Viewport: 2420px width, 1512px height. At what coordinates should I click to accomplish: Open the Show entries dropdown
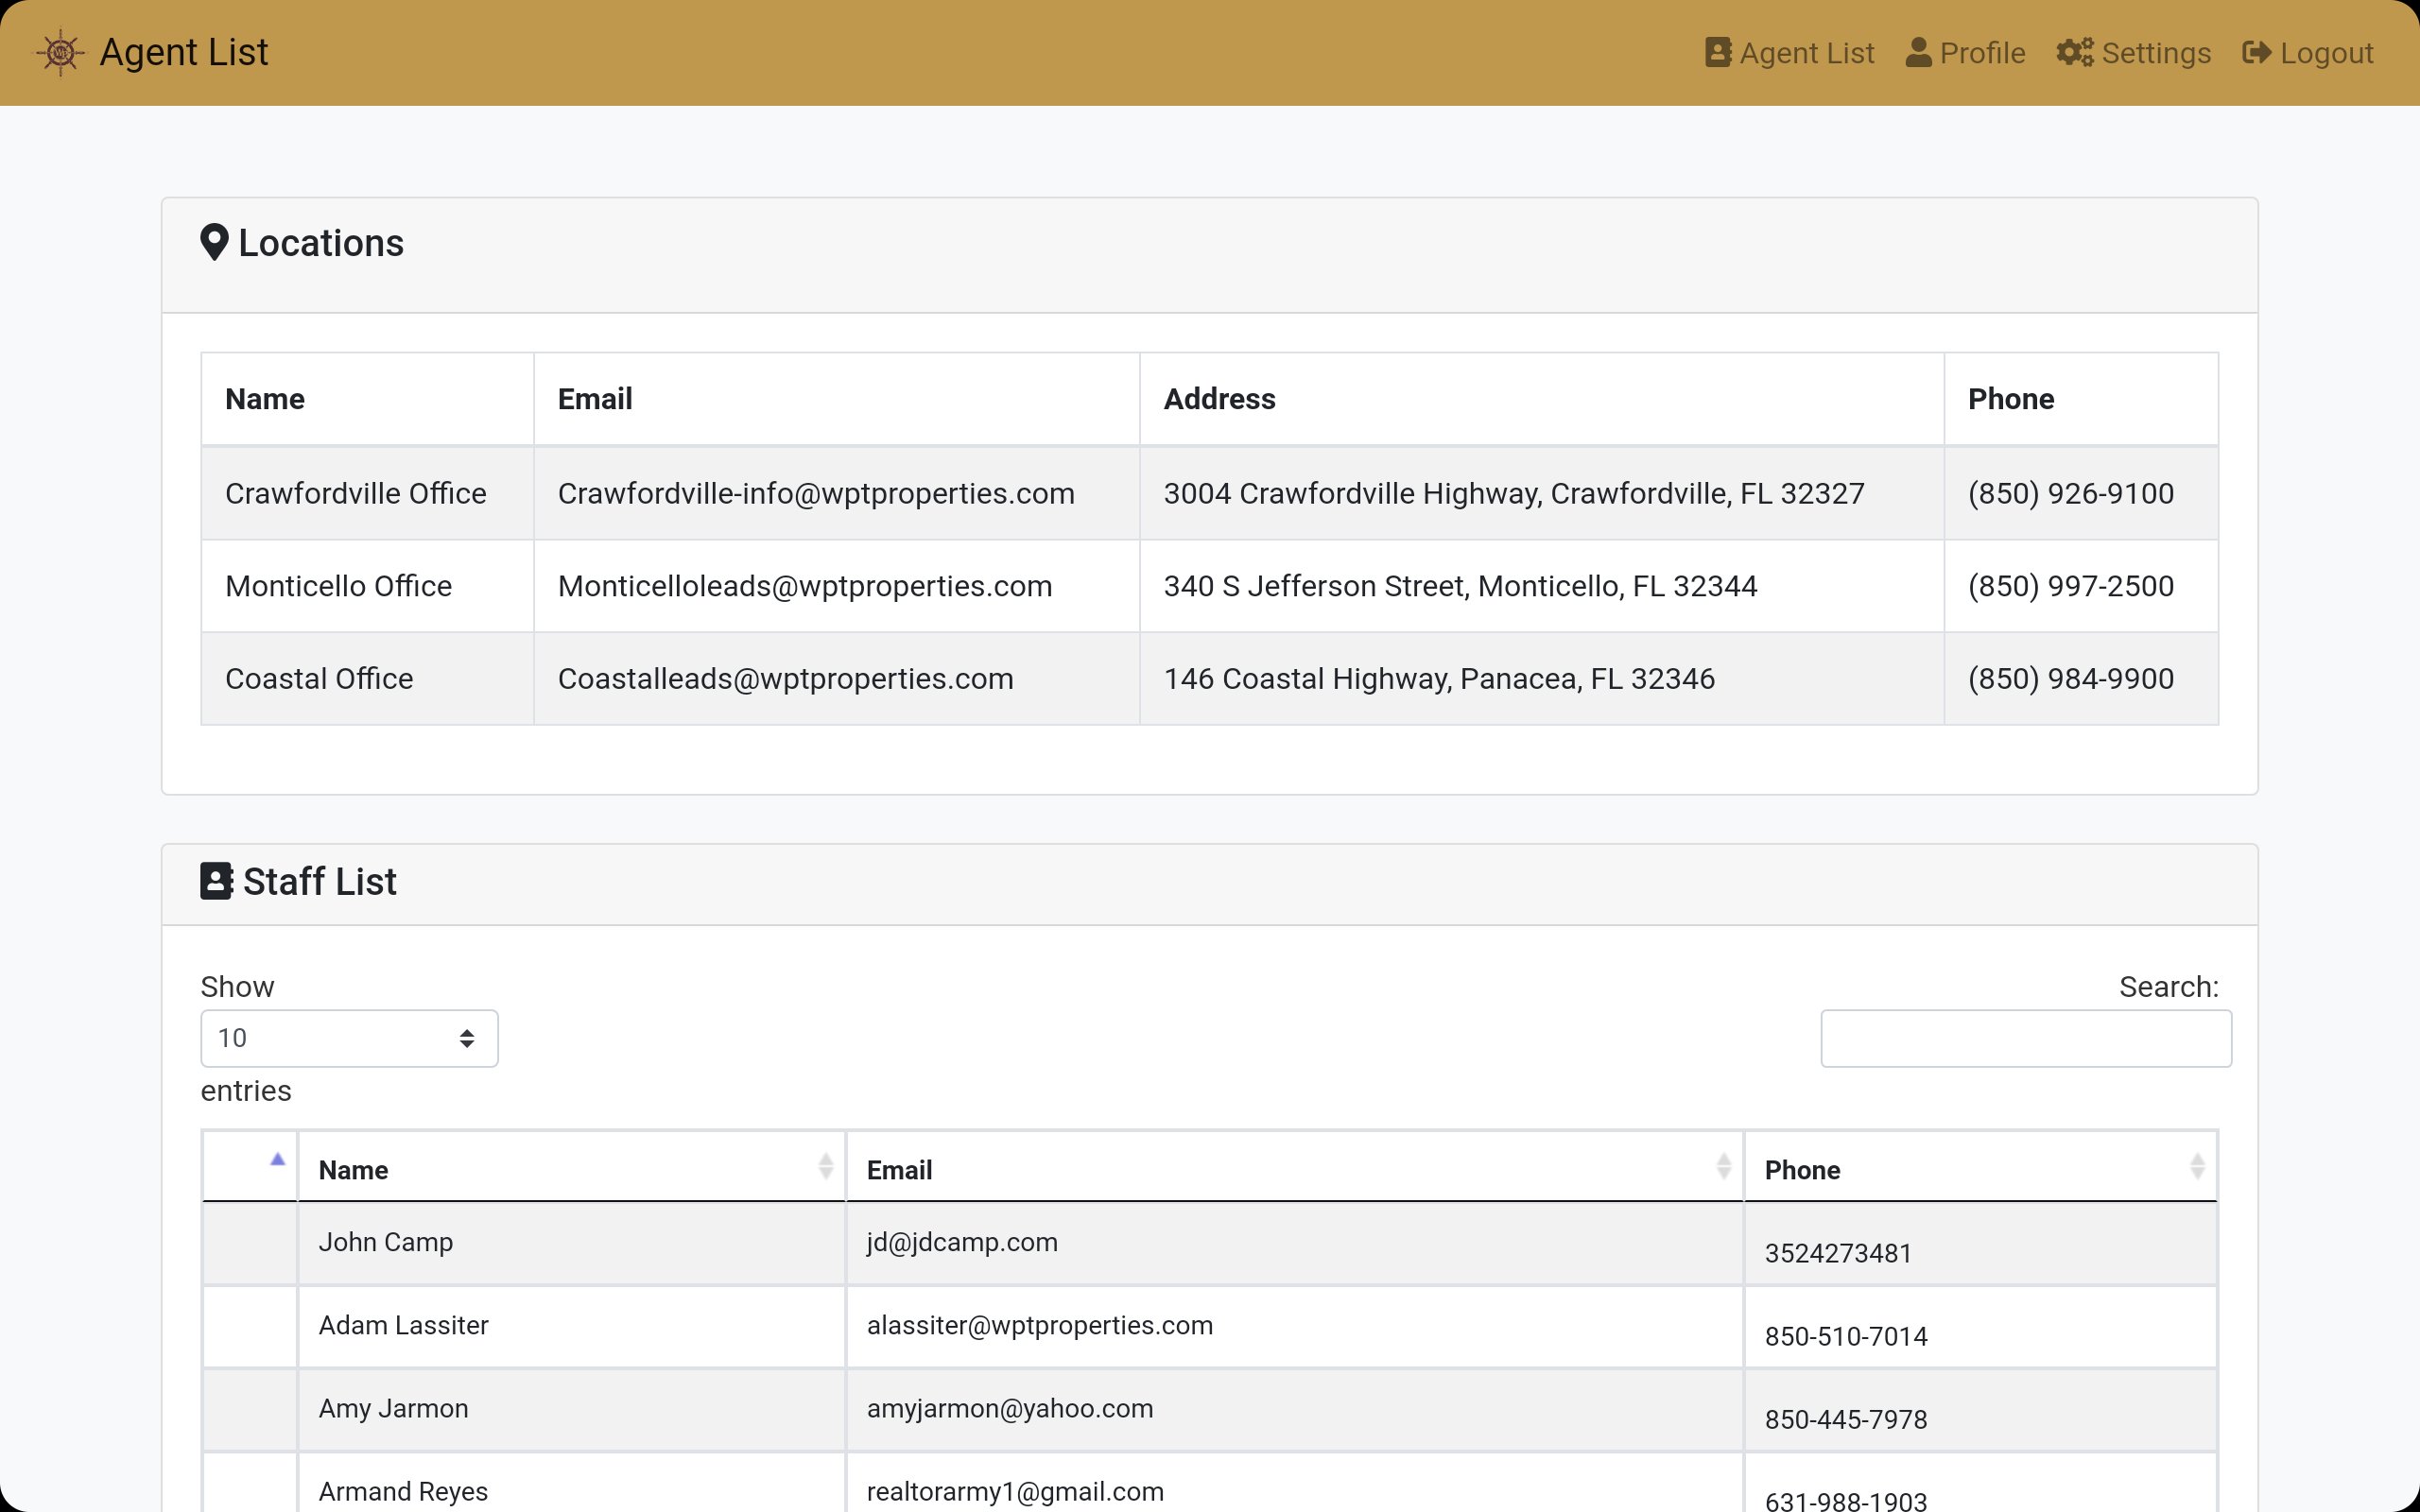(349, 1038)
